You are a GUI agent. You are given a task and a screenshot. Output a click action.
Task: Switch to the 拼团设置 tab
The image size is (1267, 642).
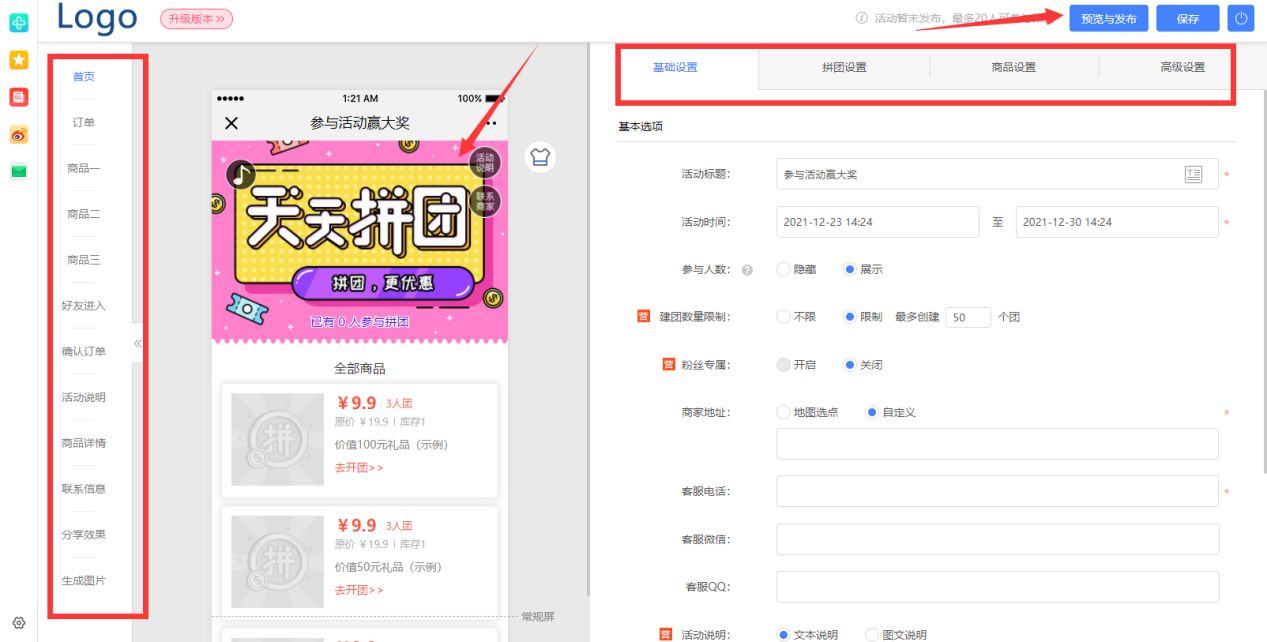(844, 68)
